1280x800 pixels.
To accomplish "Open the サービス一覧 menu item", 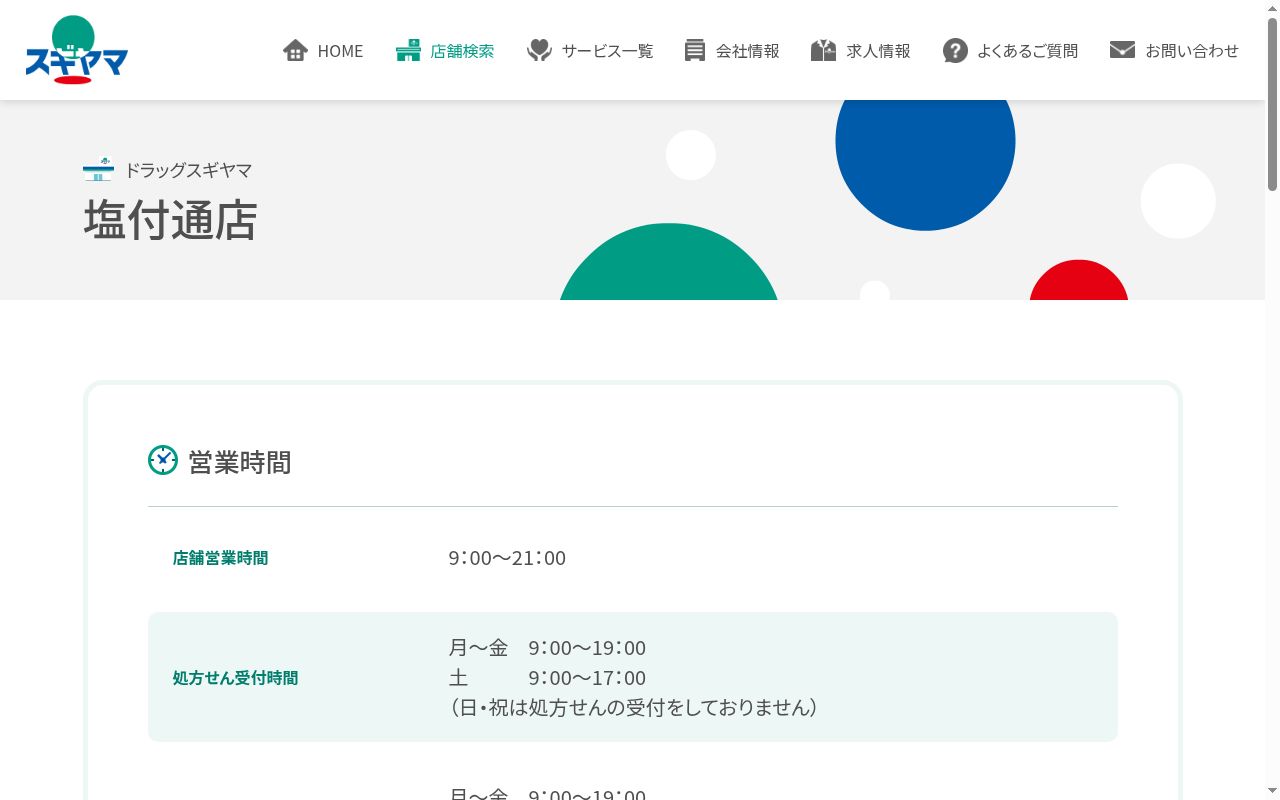I will 590,50.
